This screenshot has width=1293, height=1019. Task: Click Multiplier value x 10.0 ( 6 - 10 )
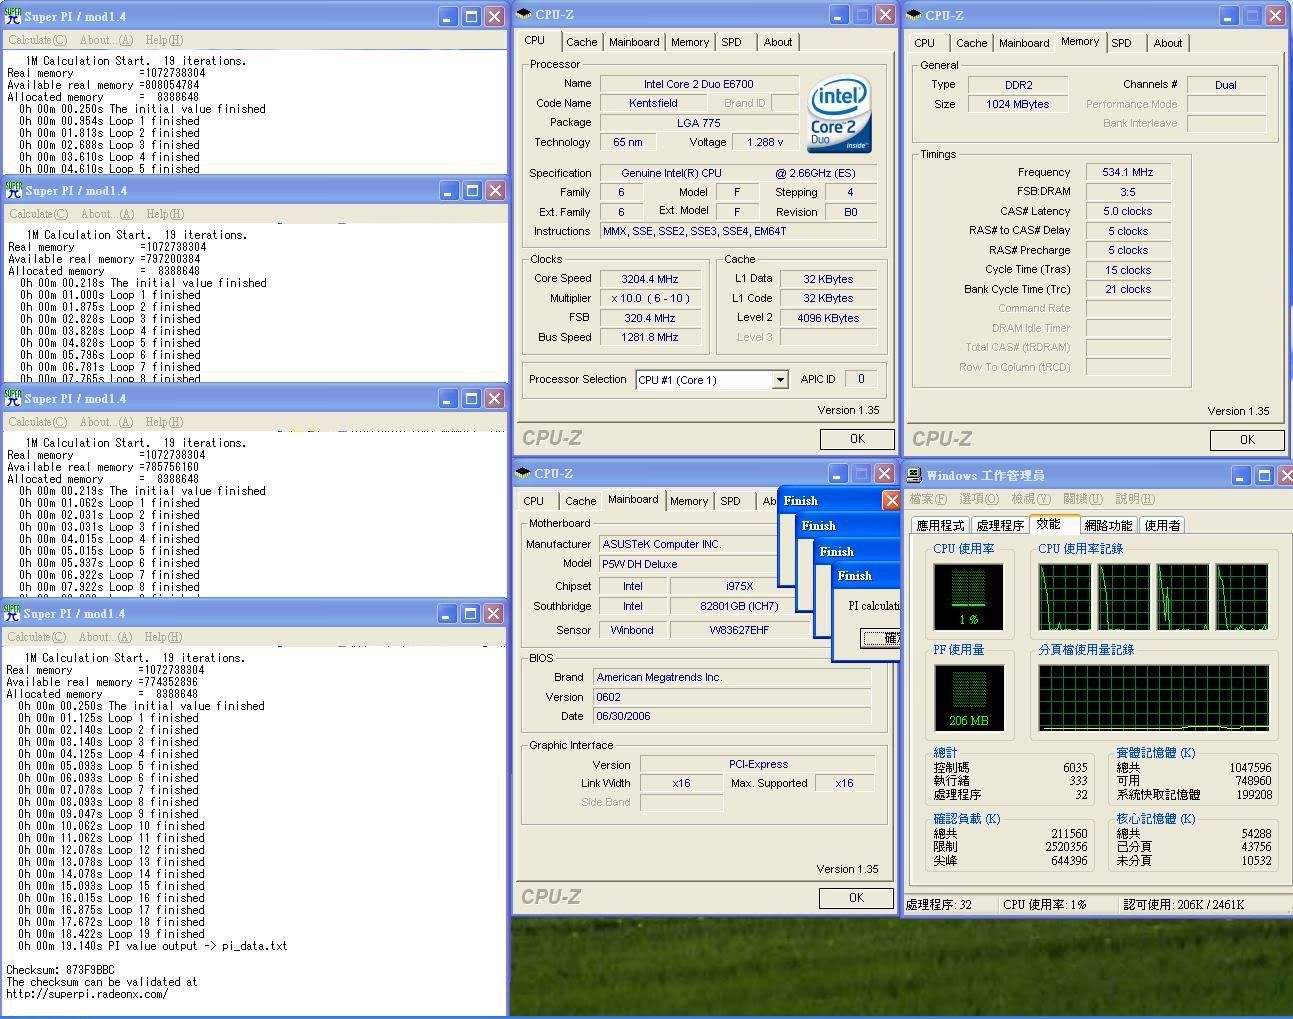coord(650,298)
